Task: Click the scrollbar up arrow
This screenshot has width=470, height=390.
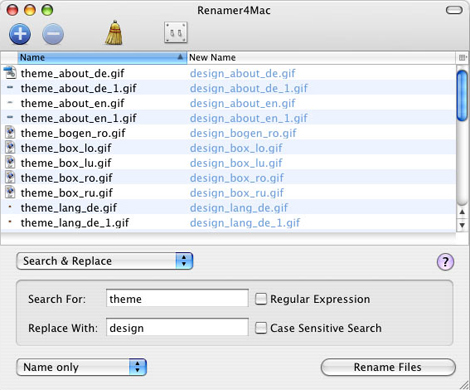Action: [x=462, y=212]
